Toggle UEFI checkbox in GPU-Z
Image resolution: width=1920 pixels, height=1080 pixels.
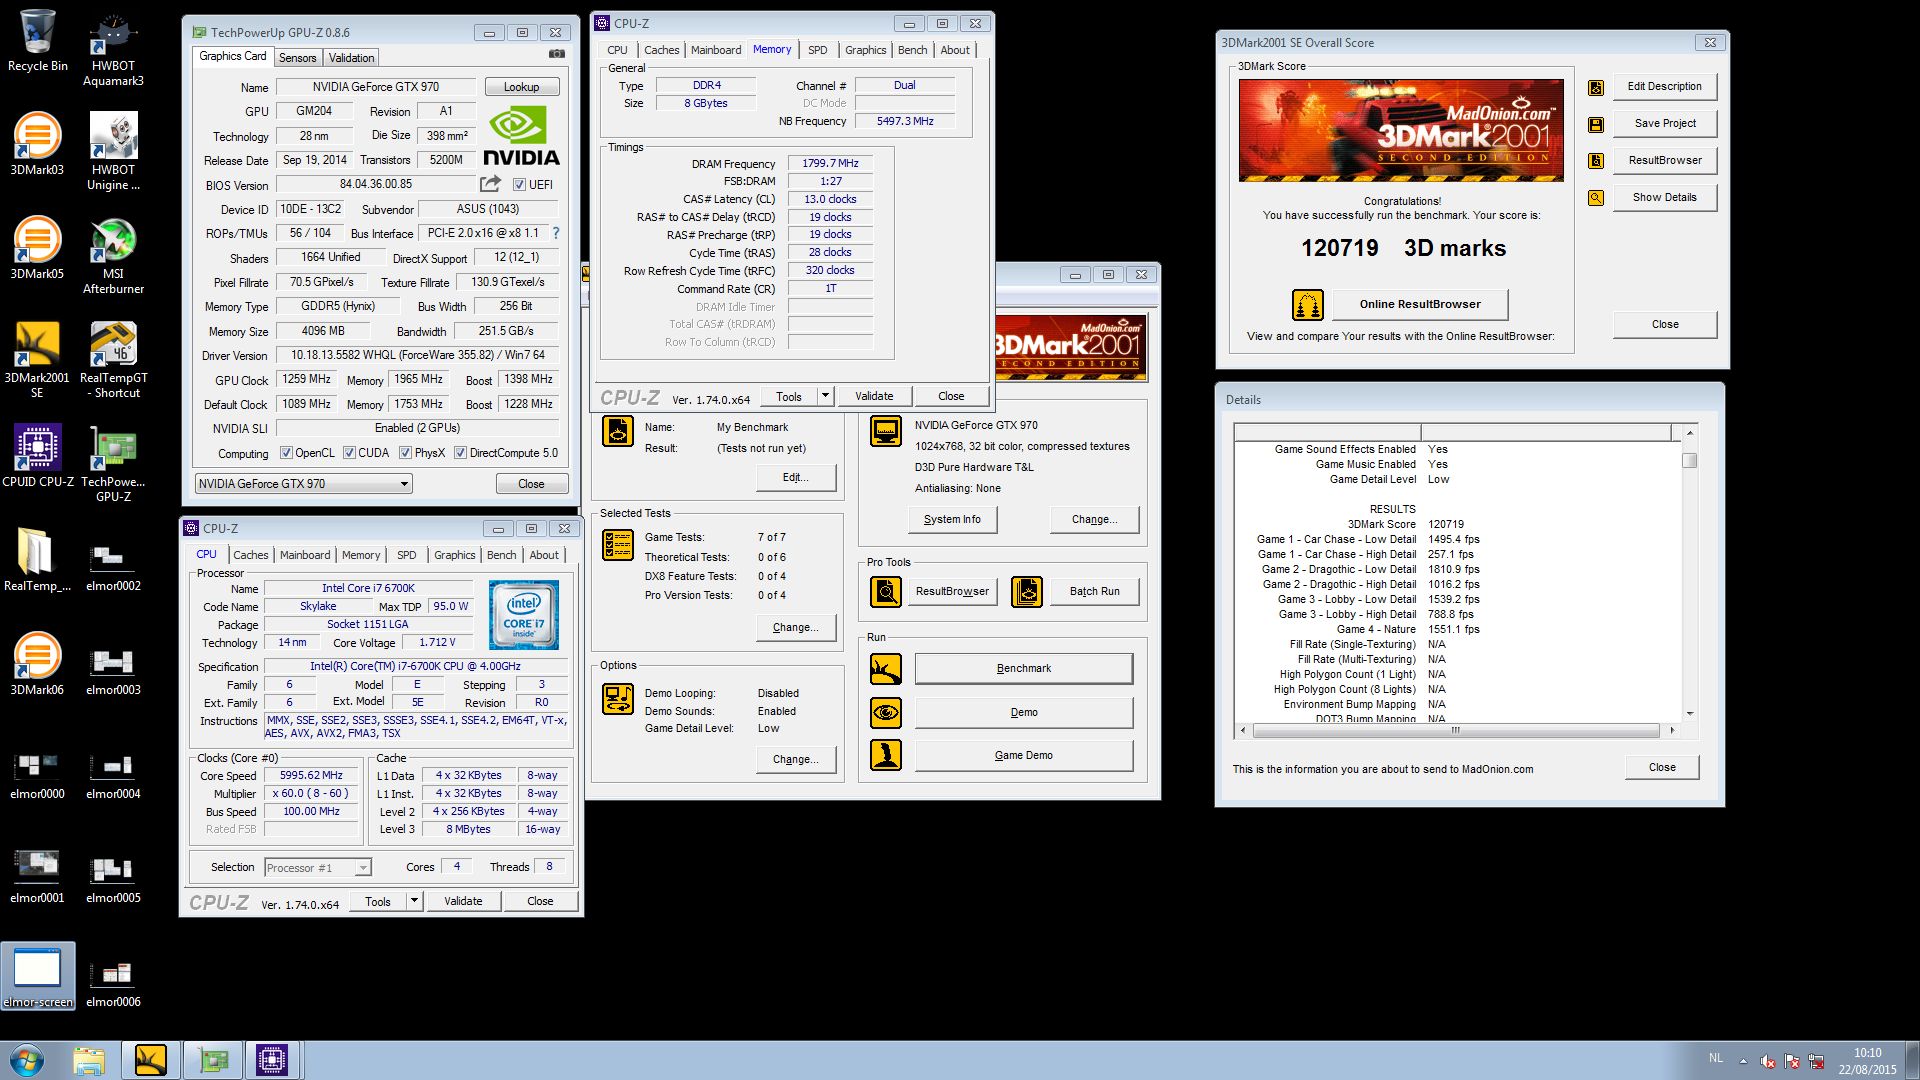coord(519,185)
